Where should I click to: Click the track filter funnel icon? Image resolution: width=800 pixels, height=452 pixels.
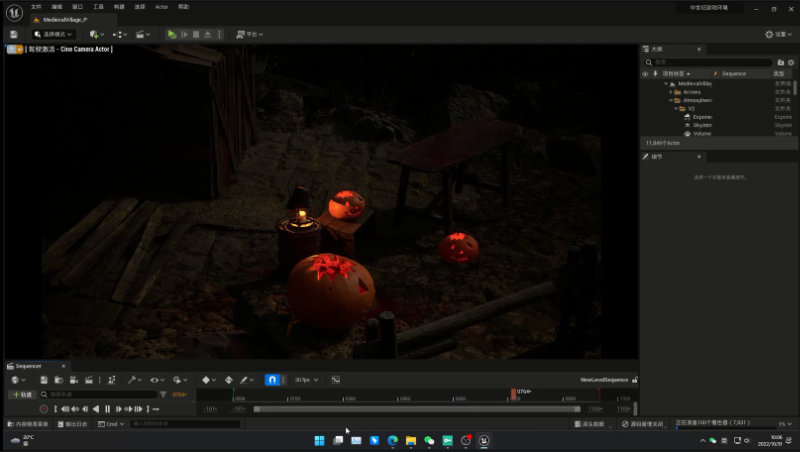coord(163,395)
